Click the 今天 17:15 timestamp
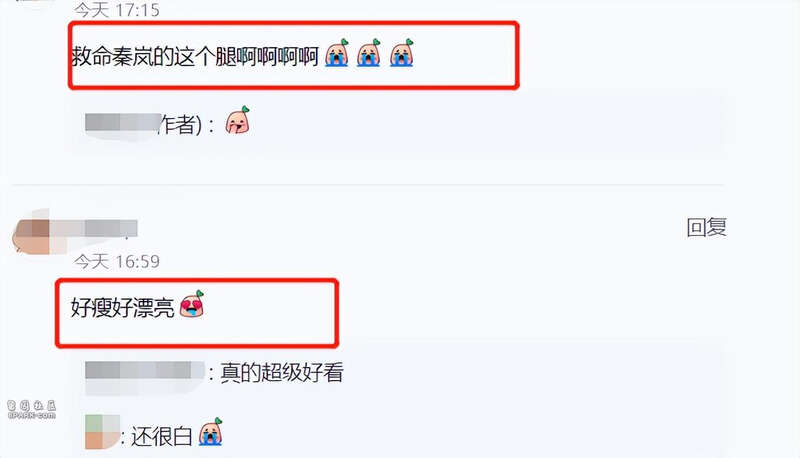This screenshot has height=458, width=800. pos(116,10)
